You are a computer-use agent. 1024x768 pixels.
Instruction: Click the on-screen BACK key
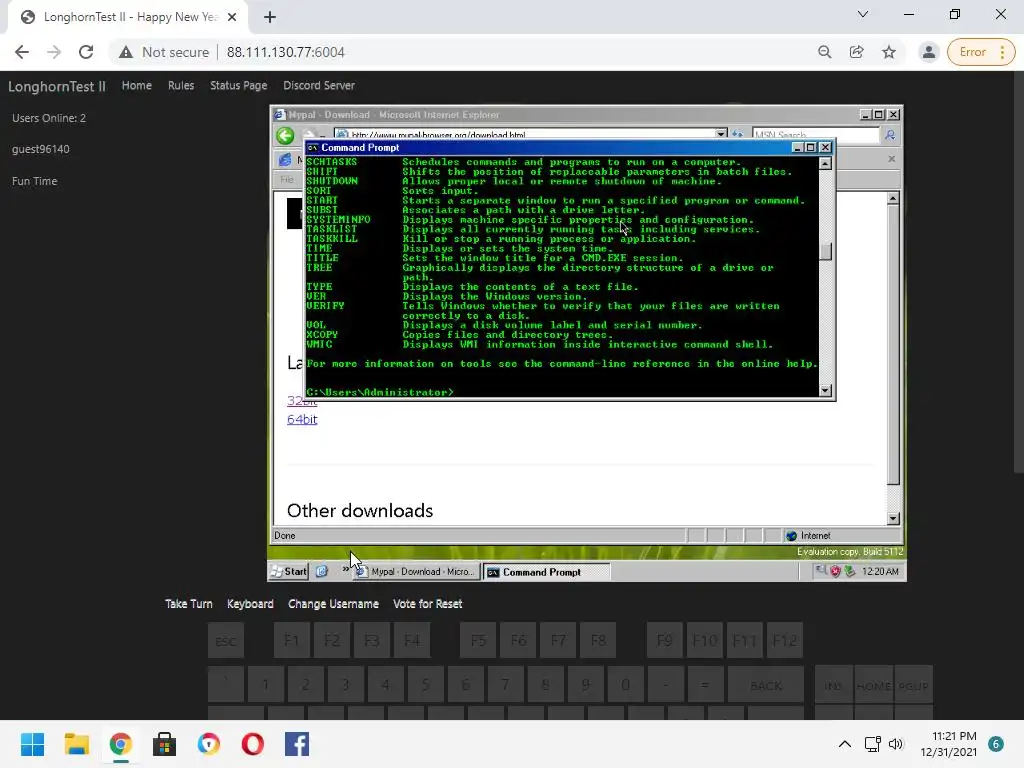(x=766, y=685)
